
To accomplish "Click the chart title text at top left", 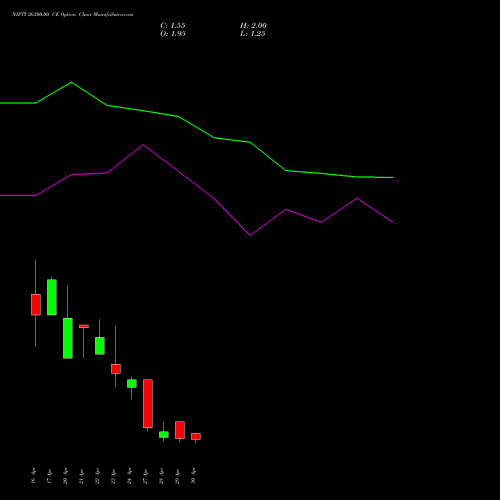I will click(x=73, y=14).
